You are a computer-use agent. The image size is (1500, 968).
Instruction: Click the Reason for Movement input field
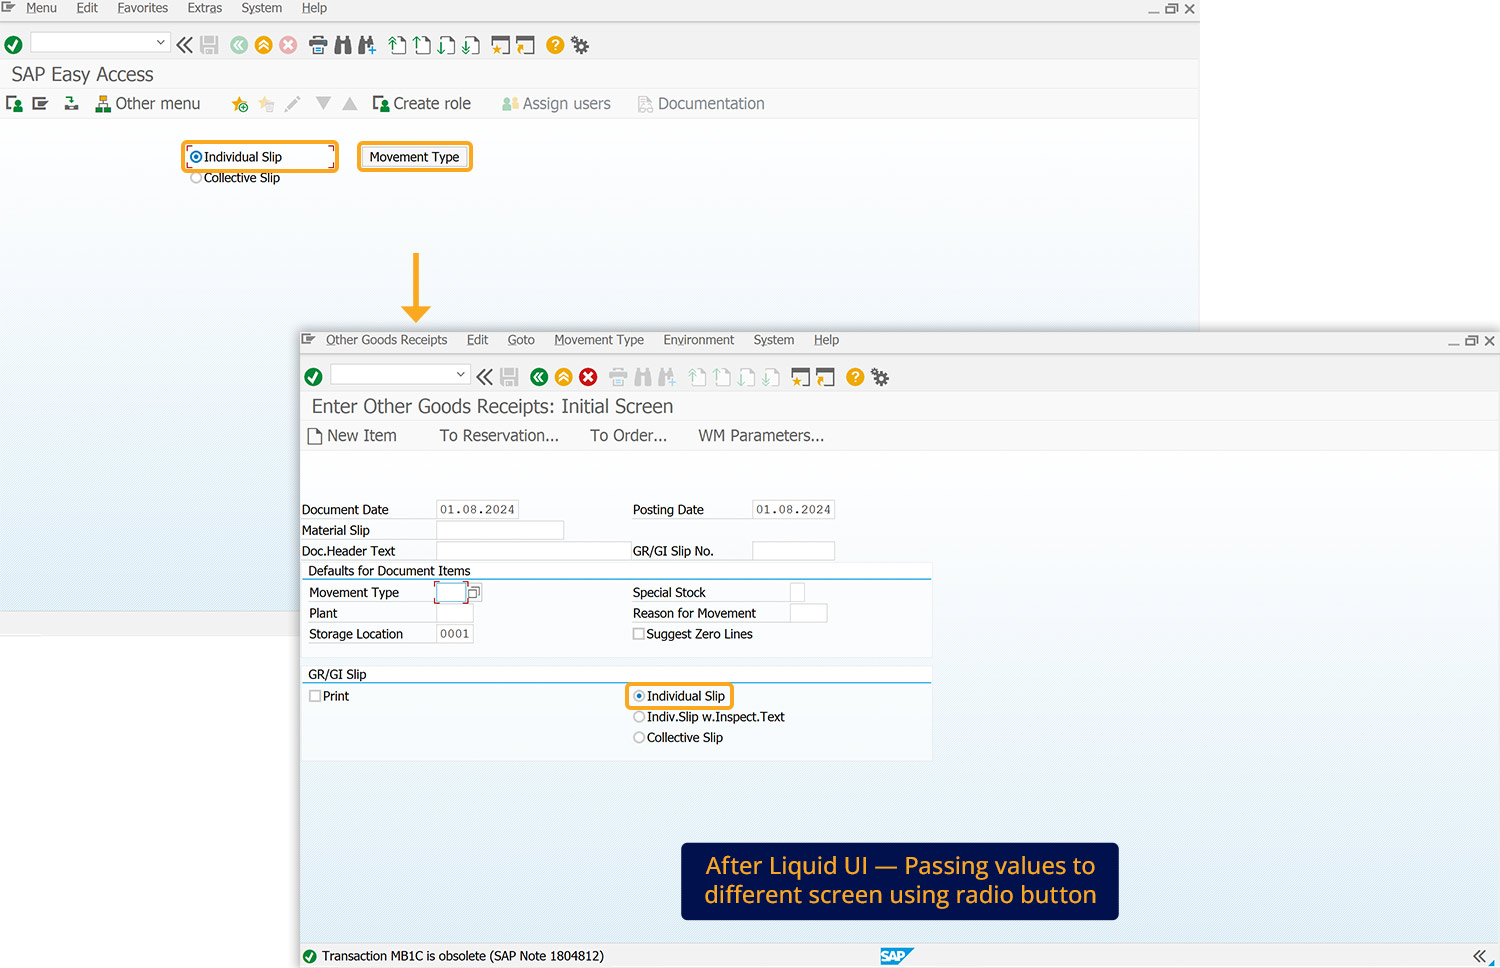click(808, 613)
